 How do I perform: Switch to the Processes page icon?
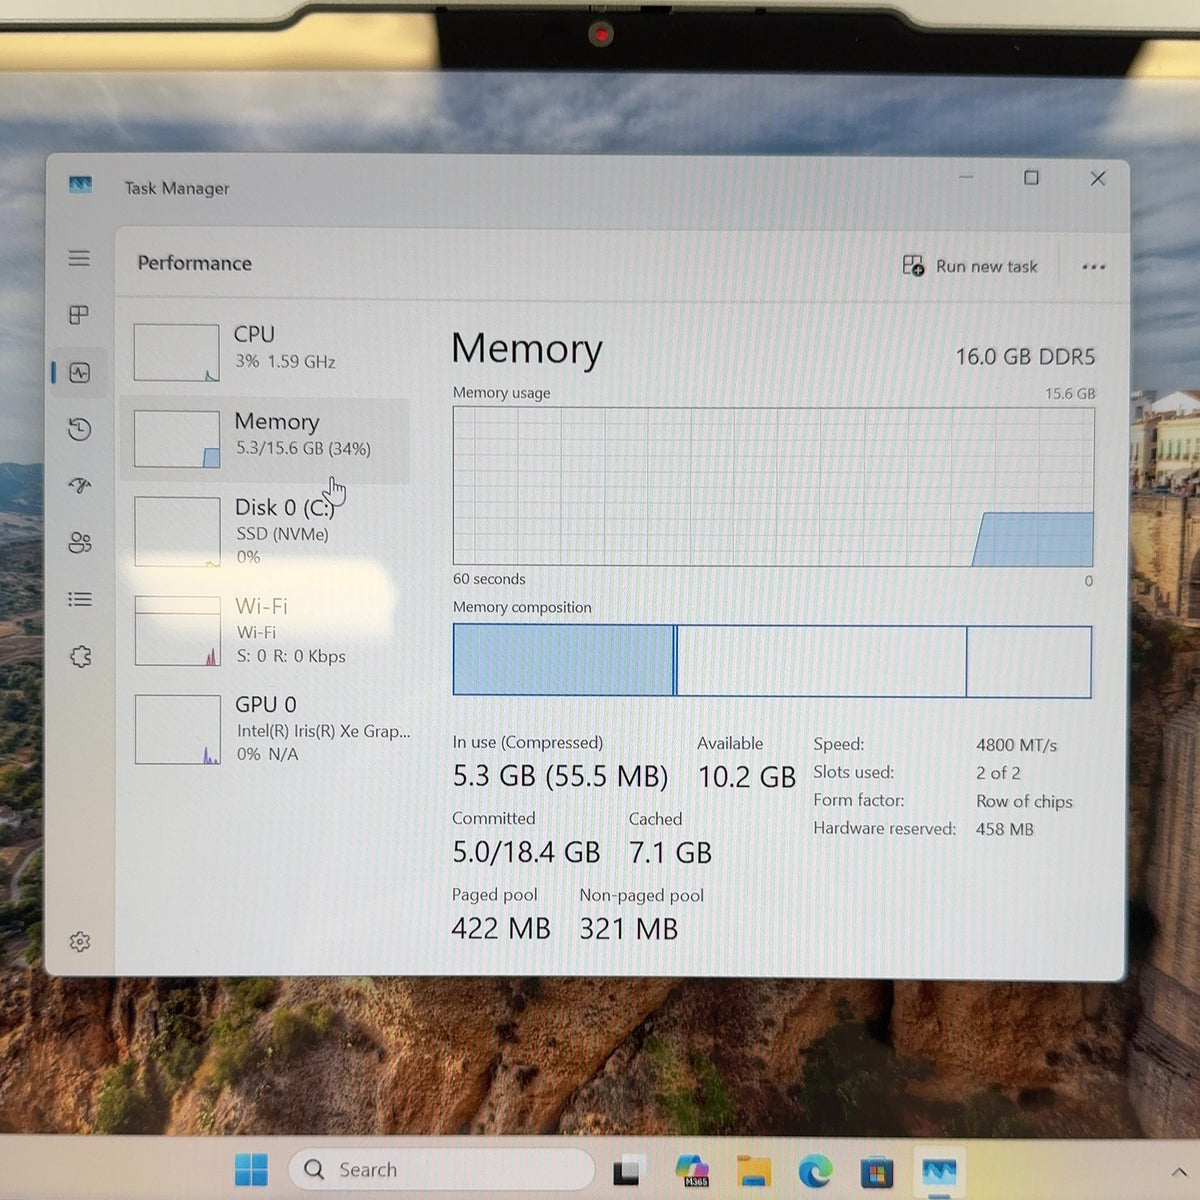(x=79, y=315)
